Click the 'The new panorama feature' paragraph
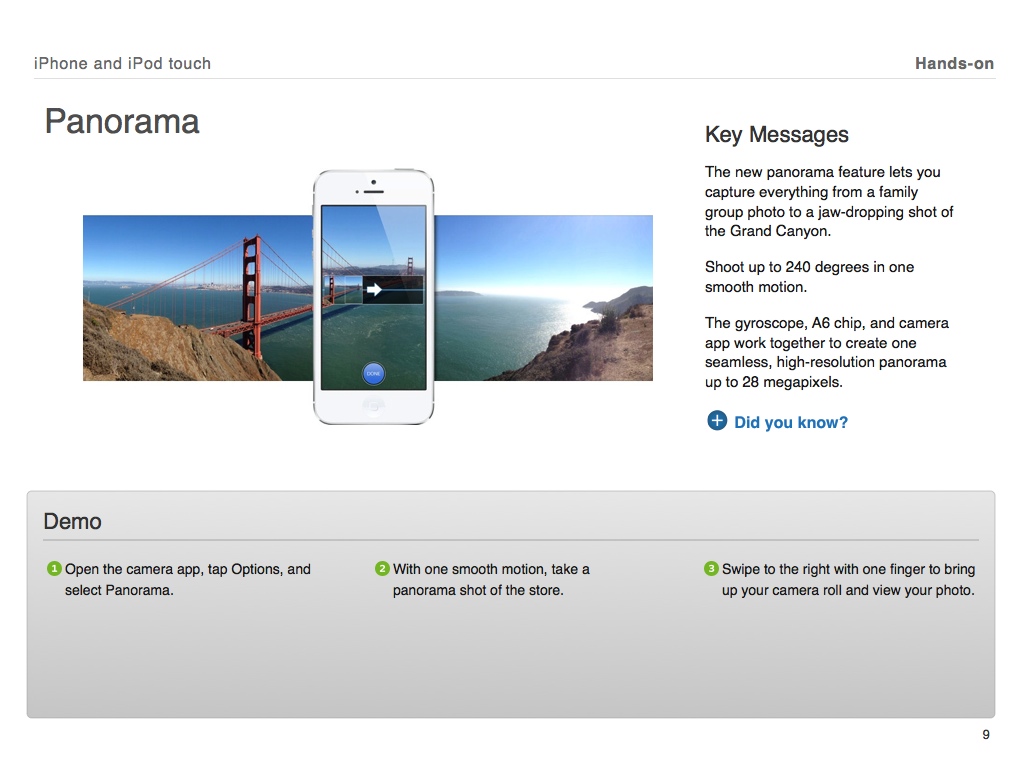The image size is (1024, 768). (829, 201)
